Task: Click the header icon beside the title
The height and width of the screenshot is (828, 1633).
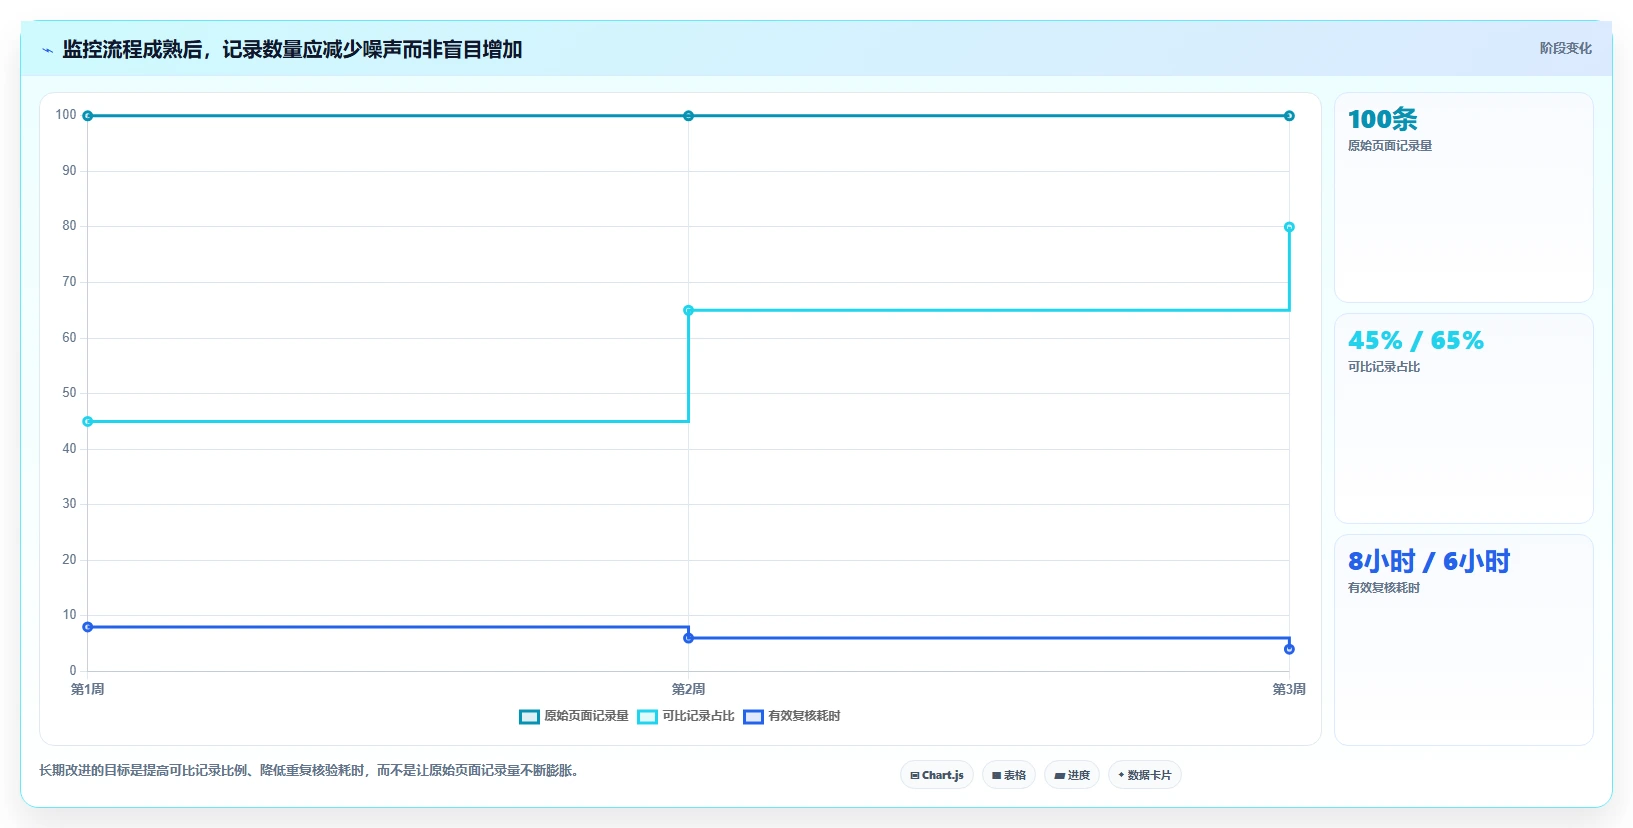Action: (47, 50)
